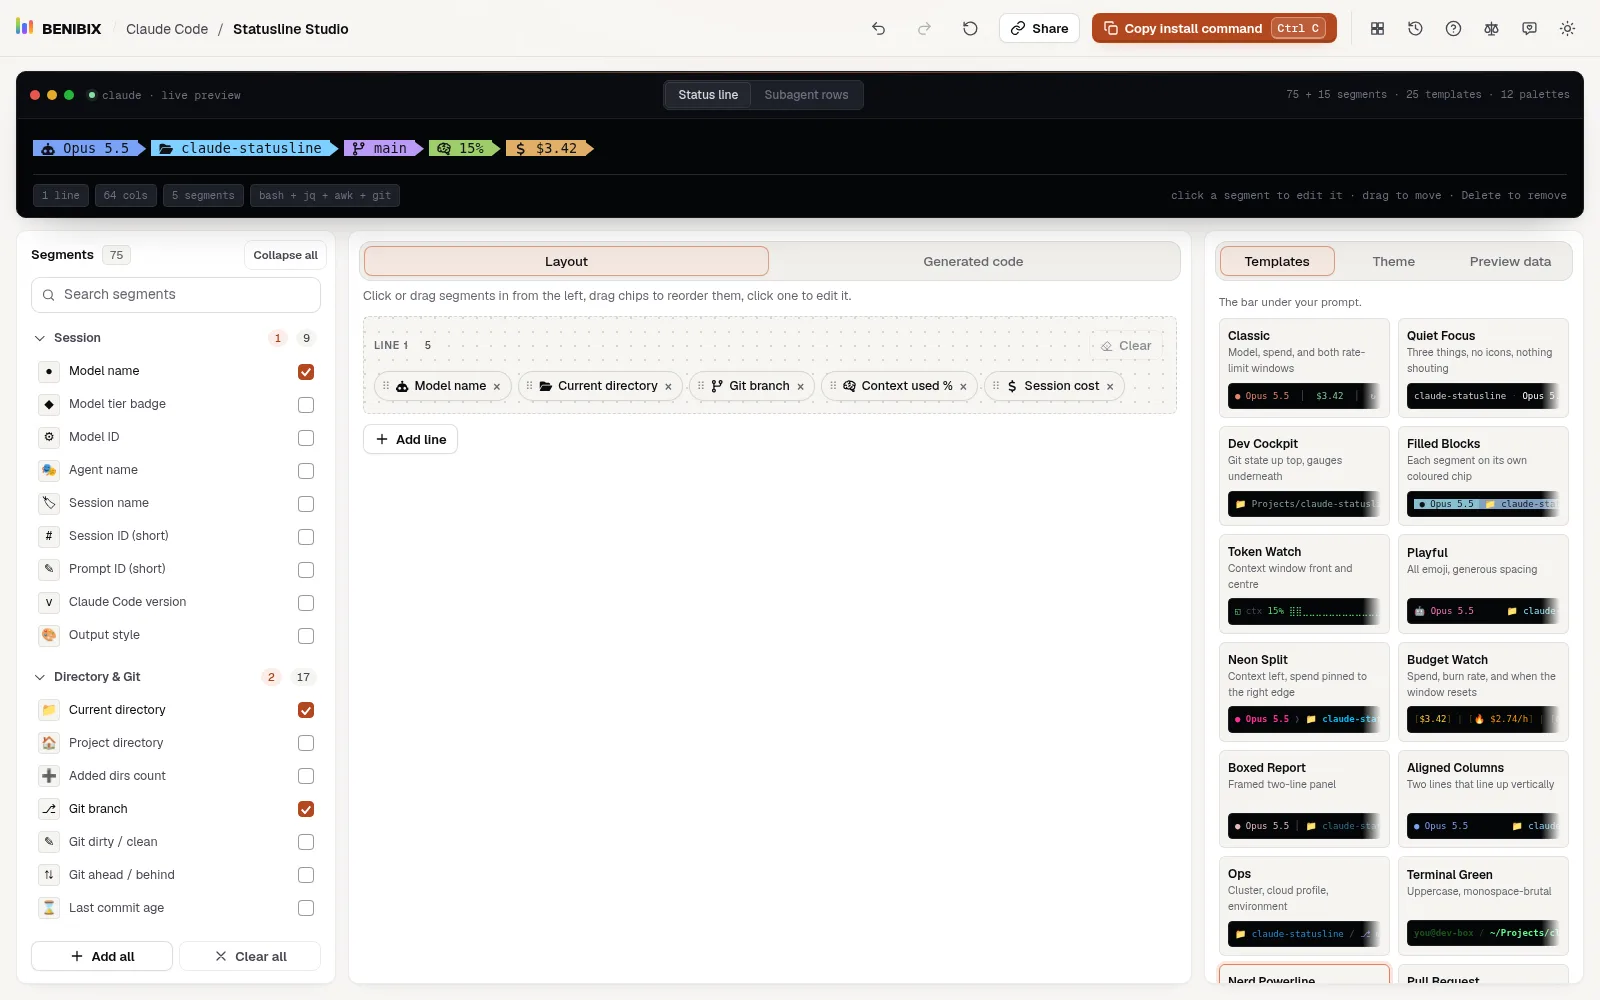Click the reset circular arrow icon
This screenshot has height=1000, width=1600.
click(x=970, y=29)
